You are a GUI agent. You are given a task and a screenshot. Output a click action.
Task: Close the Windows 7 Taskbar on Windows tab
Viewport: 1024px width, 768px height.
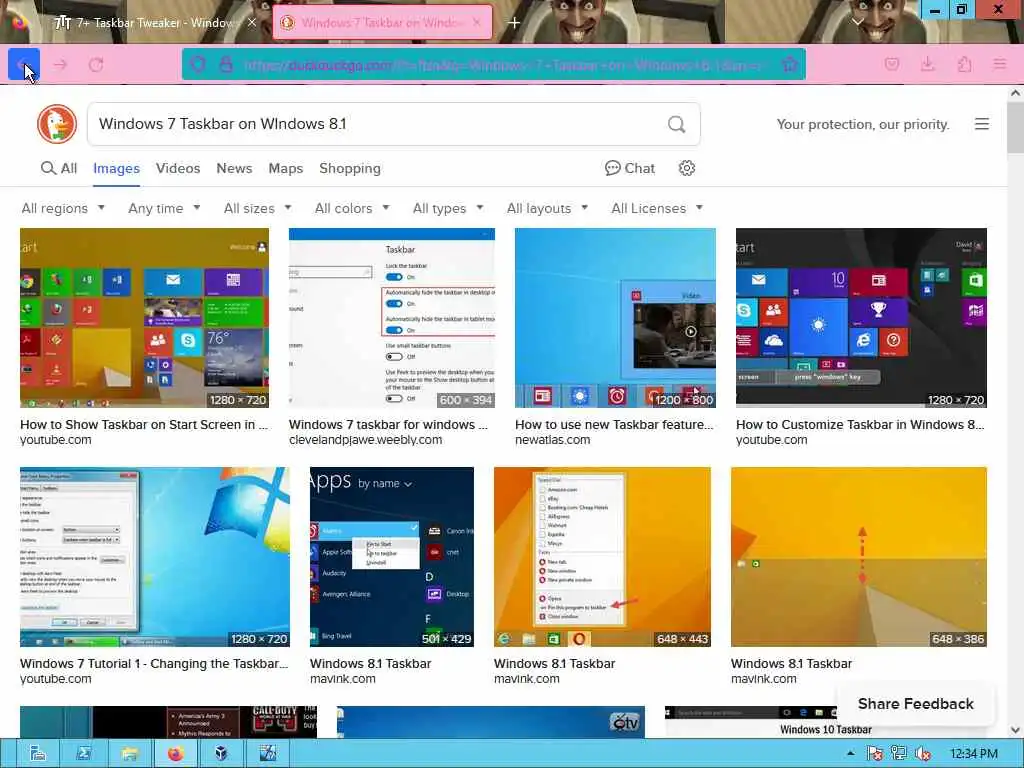pos(477,23)
